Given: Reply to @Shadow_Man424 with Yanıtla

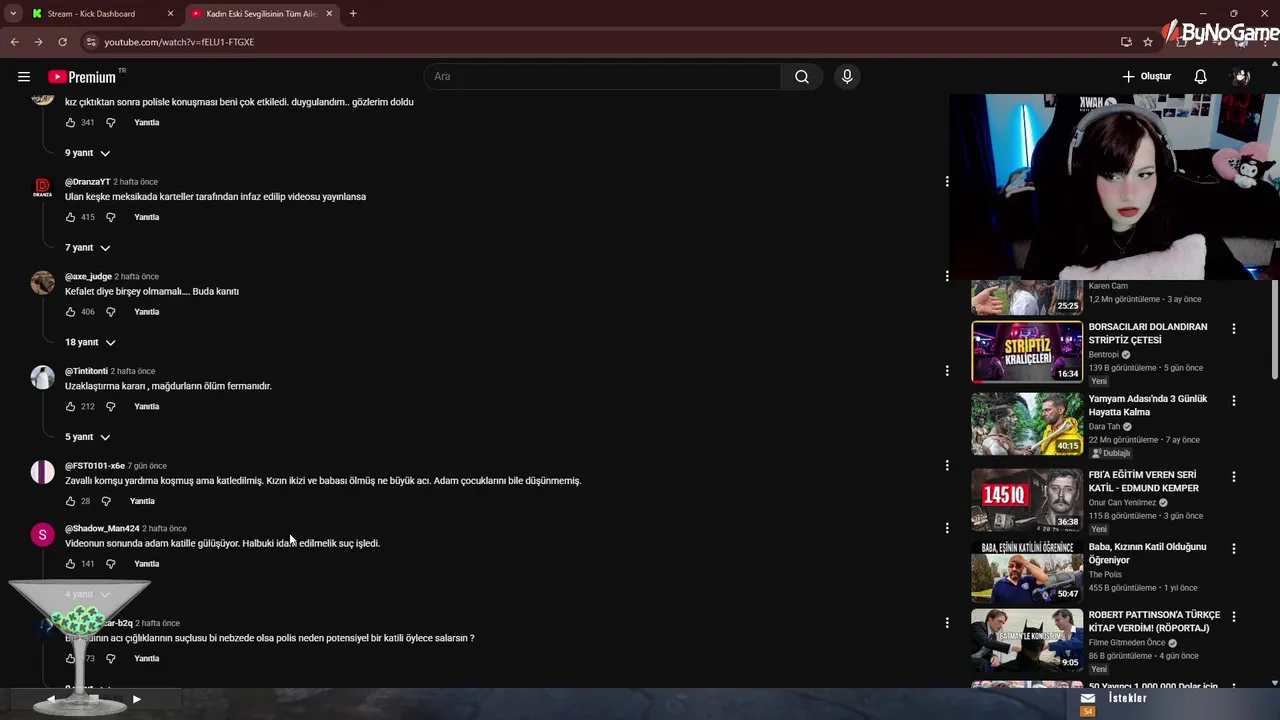Looking at the screenshot, I should pos(147,564).
